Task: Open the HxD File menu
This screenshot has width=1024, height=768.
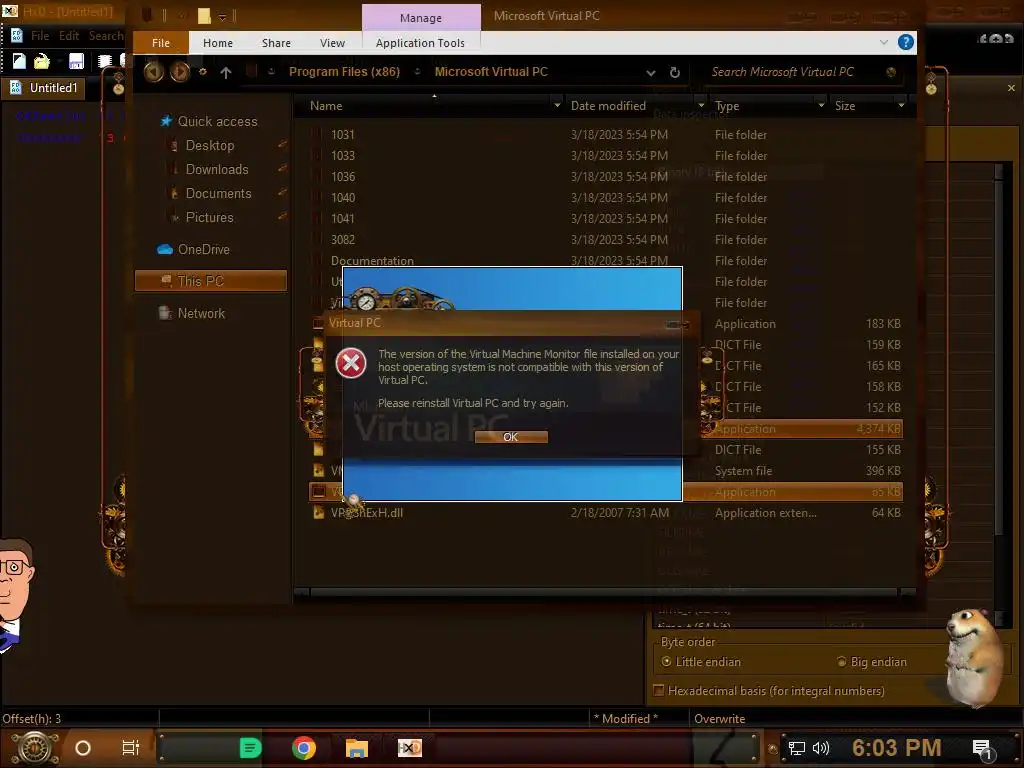Action: [40, 36]
